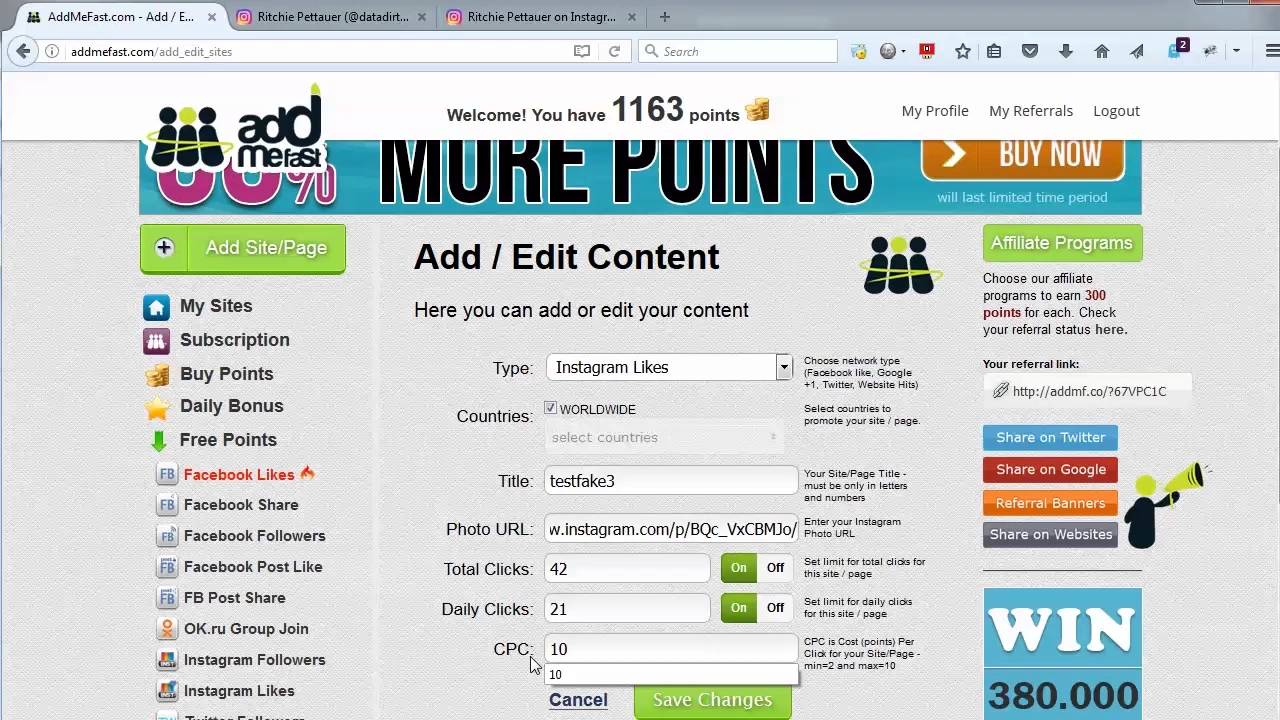Click the paper plane send icon
The image size is (1280, 720).
point(1137,51)
